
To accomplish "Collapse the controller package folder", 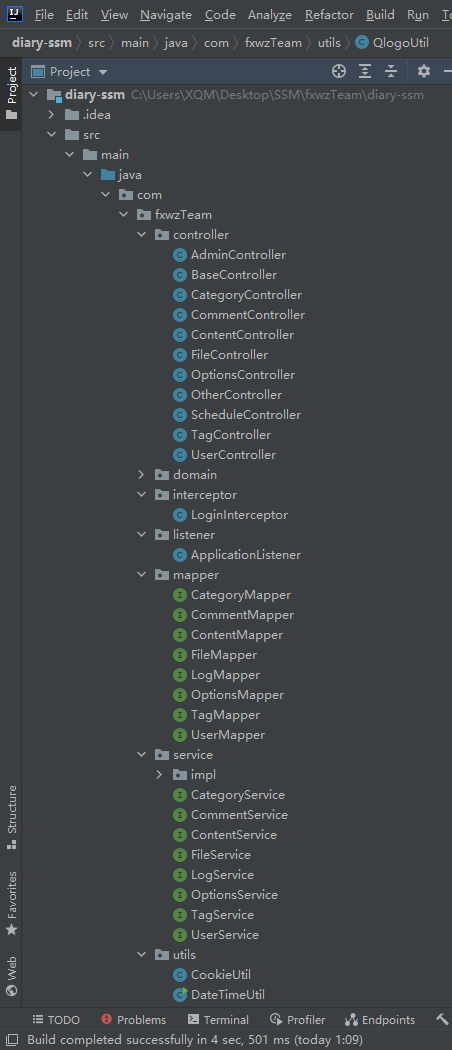I will pyautogui.click(x=141, y=235).
